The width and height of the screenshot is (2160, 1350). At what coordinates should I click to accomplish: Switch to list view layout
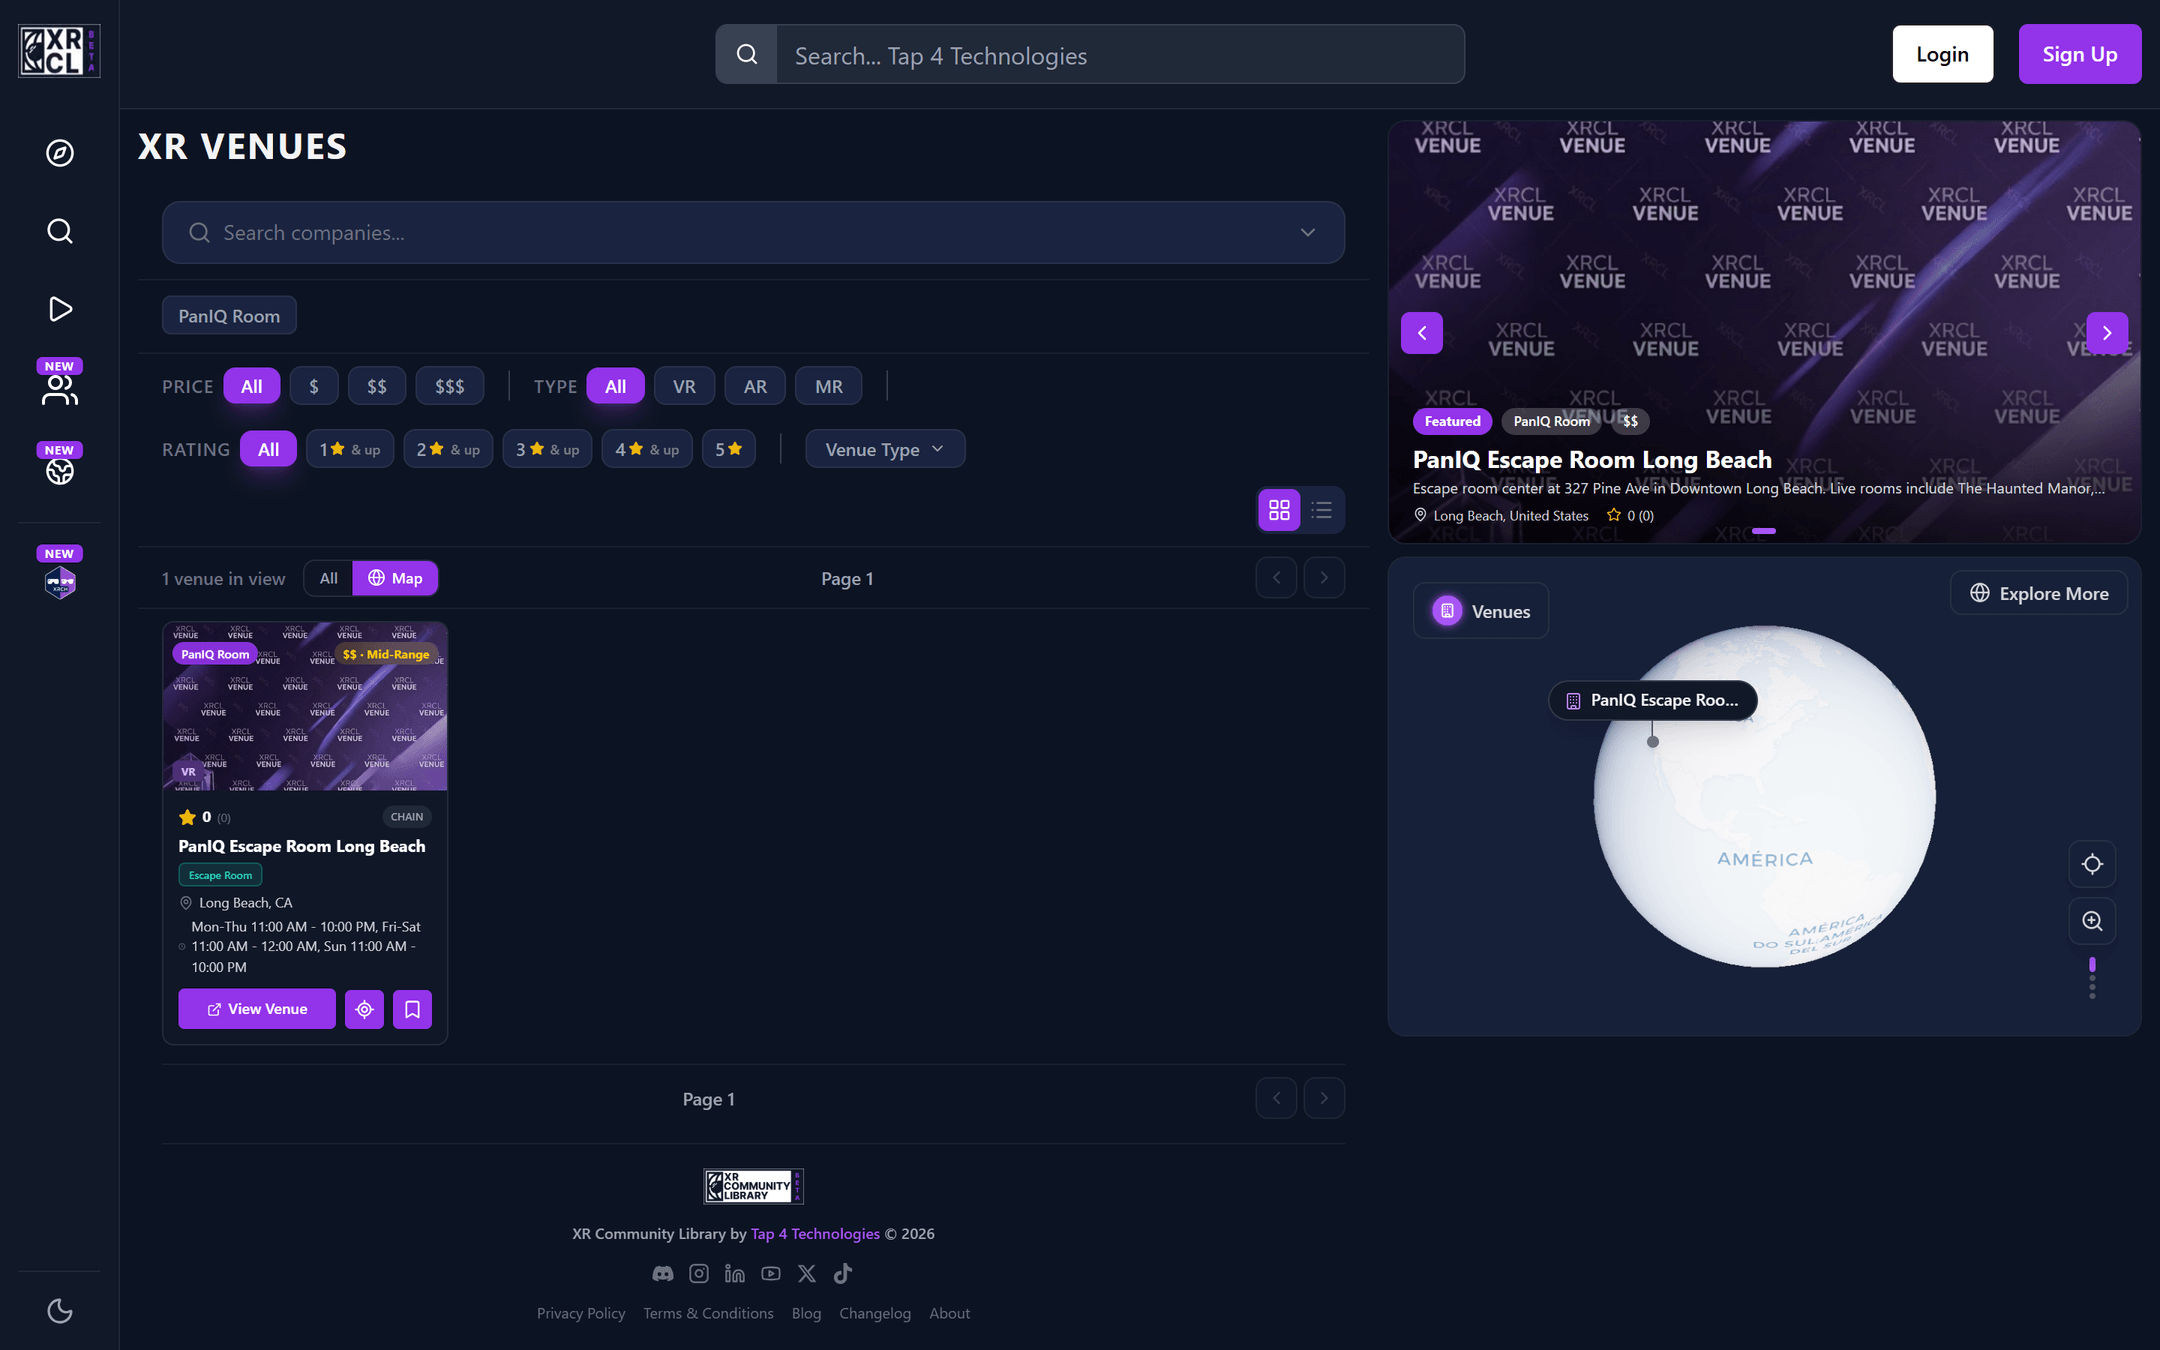pos(1322,510)
